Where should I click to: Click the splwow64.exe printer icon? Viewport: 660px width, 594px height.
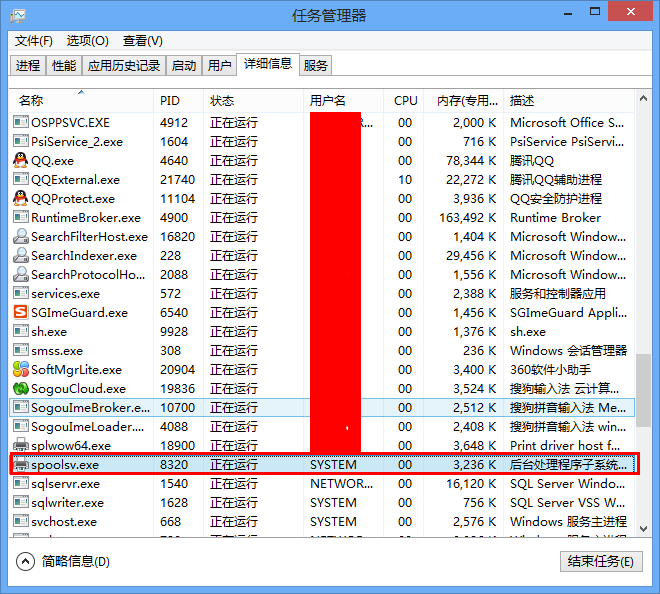pyautogui.click(x=20, y=445)
